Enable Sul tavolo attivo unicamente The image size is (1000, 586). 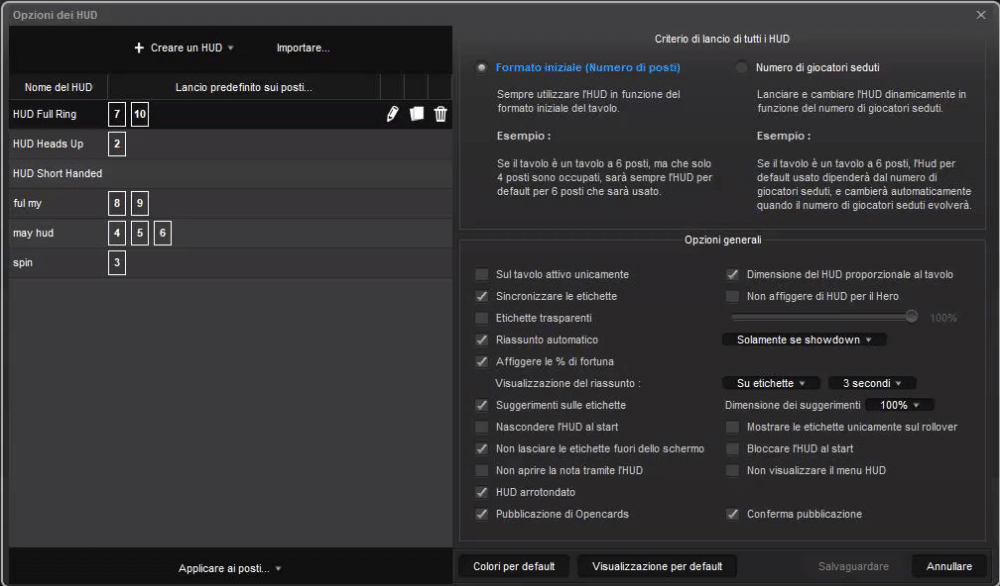click(x=482, y=274)
